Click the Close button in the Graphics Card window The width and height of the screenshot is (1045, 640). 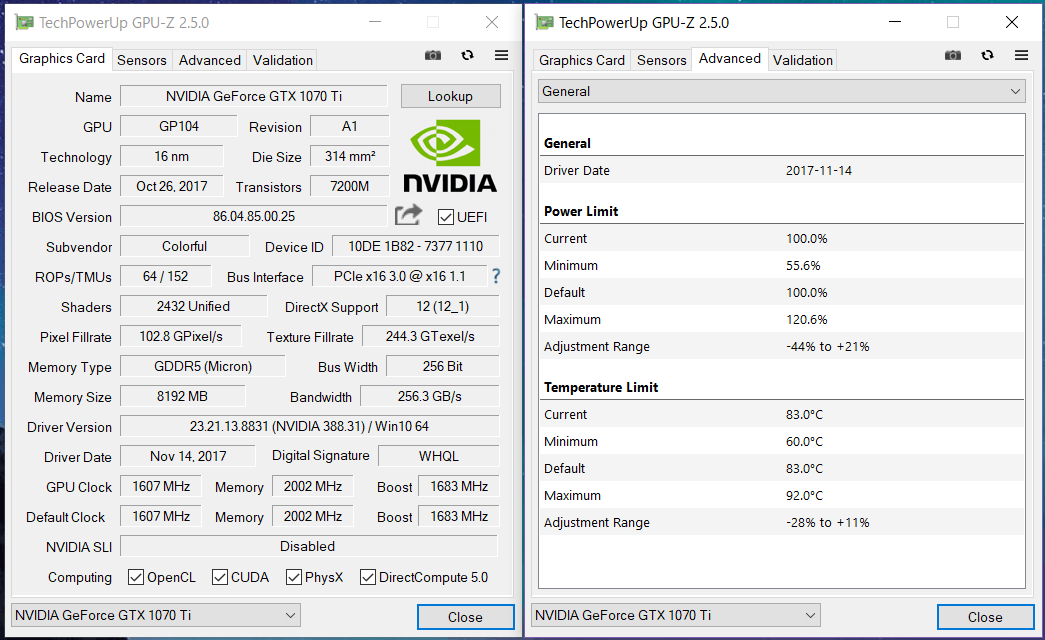click(465, 617)
